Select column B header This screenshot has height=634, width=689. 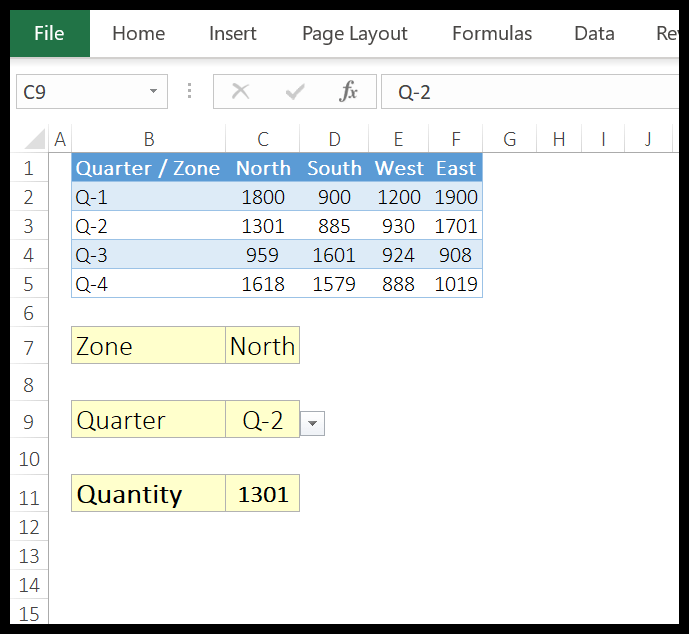[x=149, y=139]
